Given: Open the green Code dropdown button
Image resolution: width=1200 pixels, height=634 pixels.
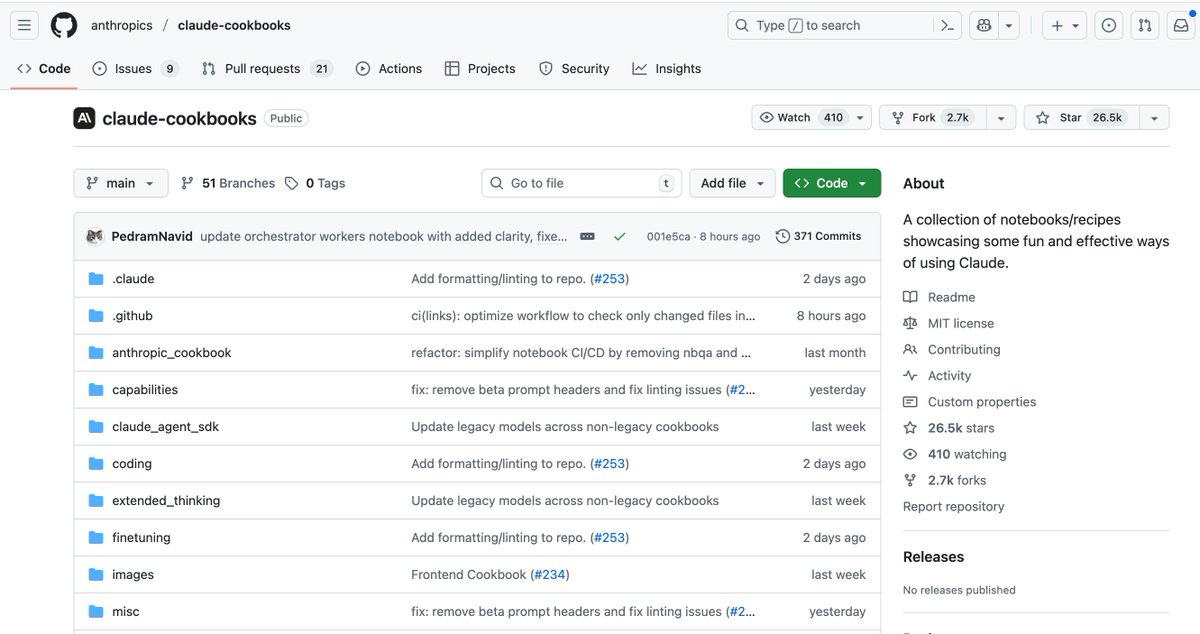Looking at the screenshot, I should (832, 183).
